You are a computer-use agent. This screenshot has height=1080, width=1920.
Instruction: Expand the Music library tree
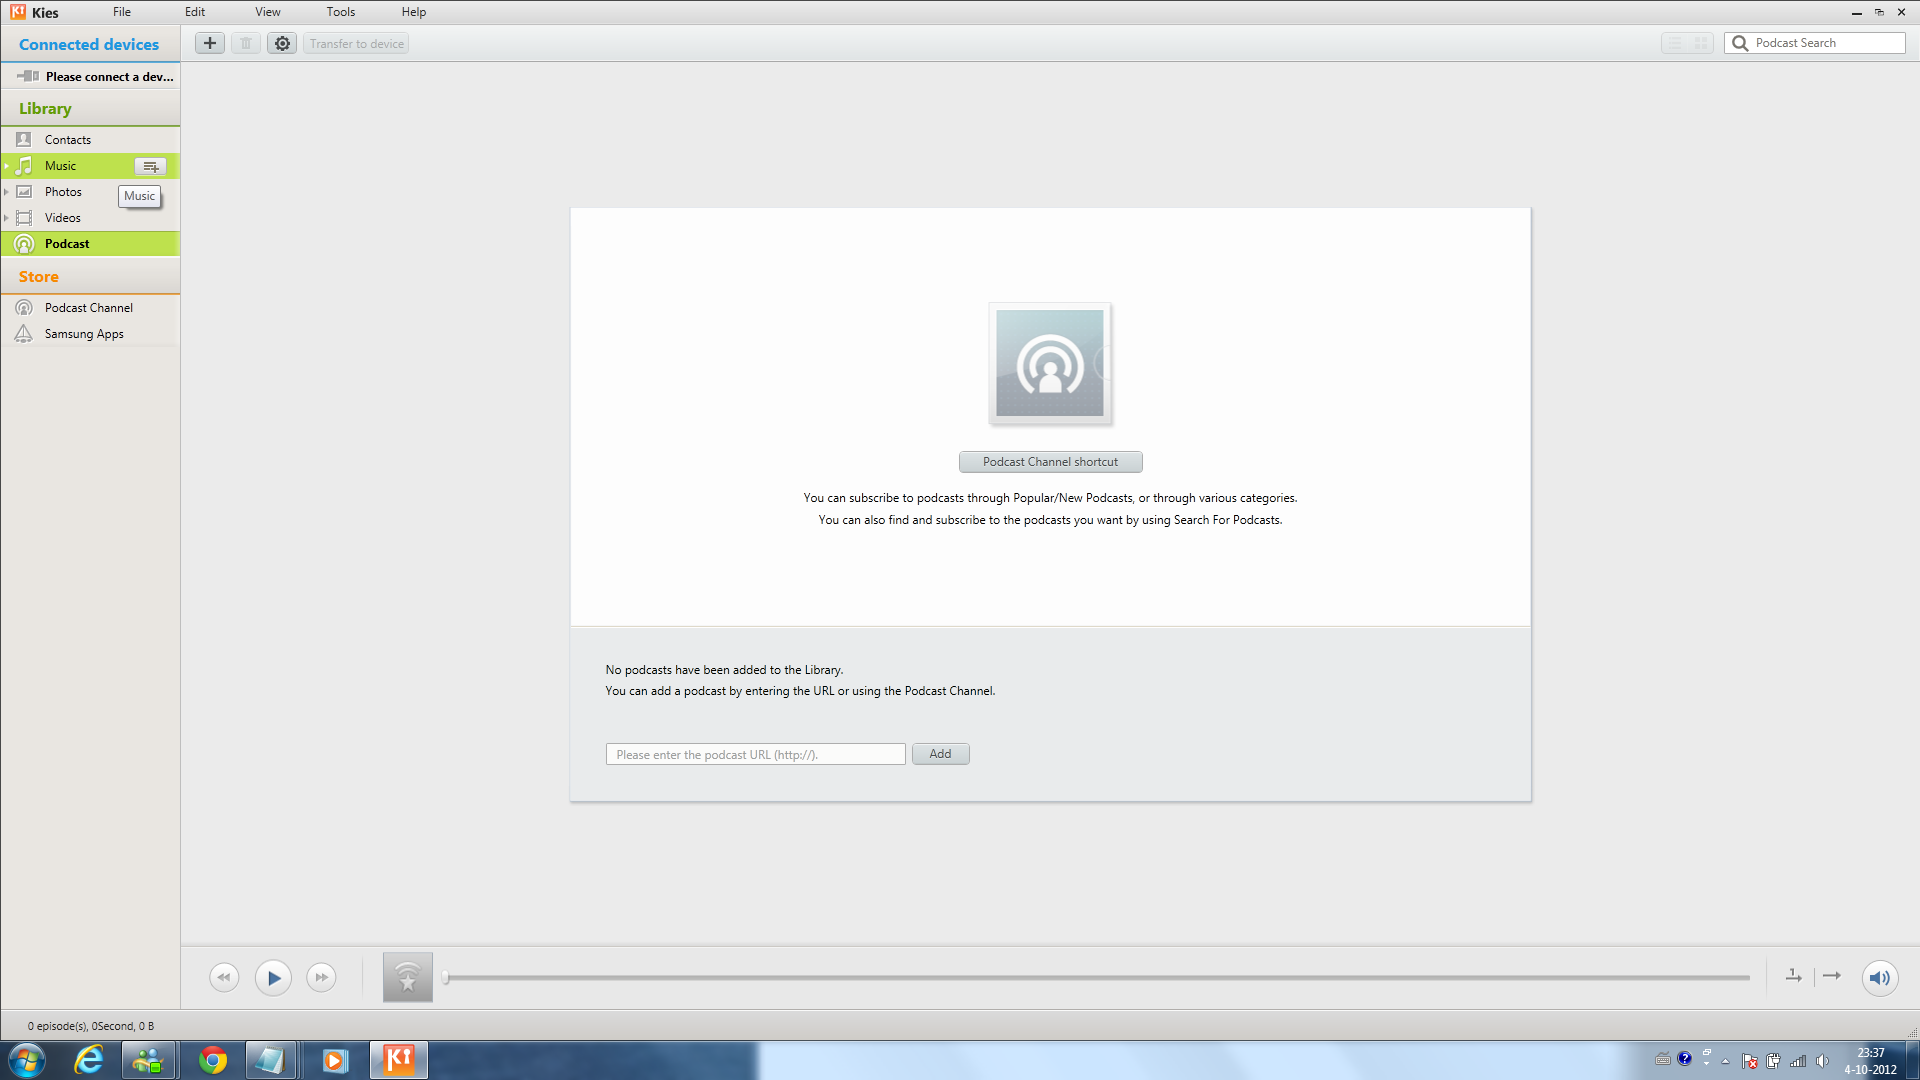(x=7, y=166)
